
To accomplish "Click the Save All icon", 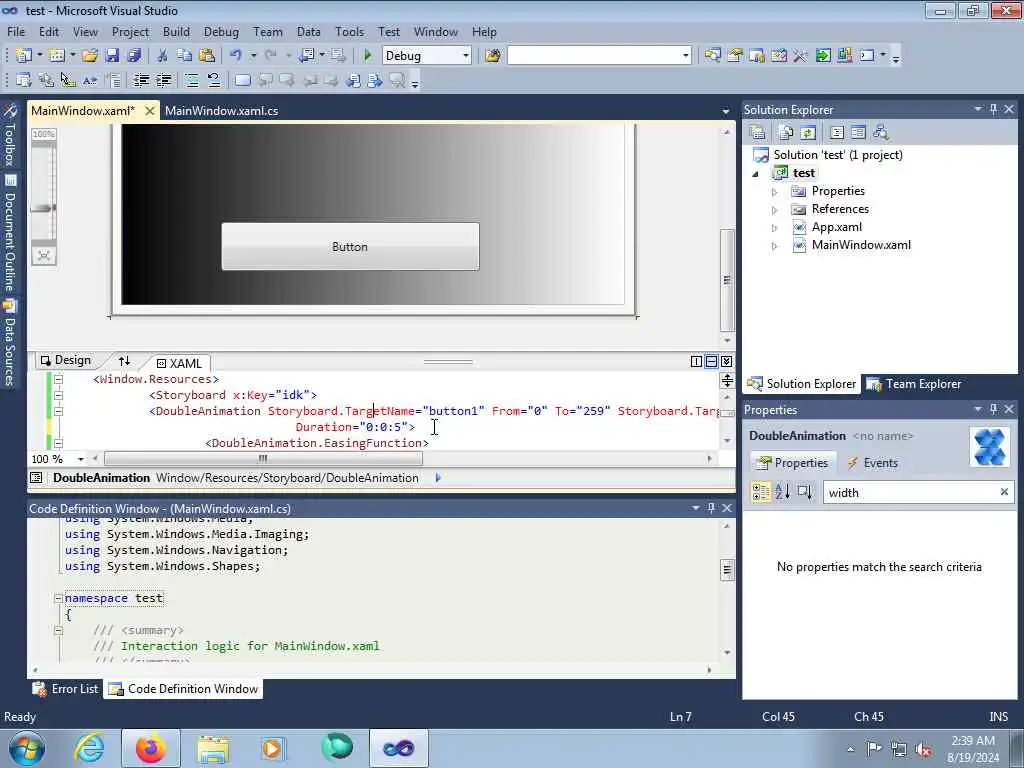I will 135,56.
